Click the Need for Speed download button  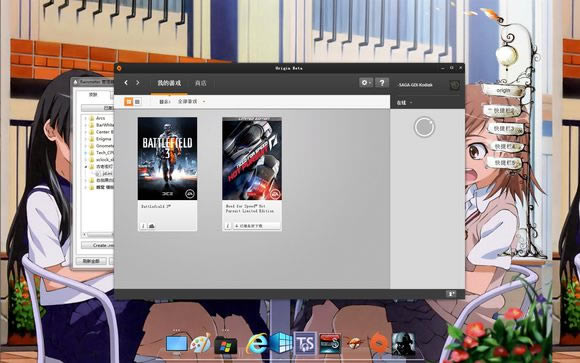point(256,226)
